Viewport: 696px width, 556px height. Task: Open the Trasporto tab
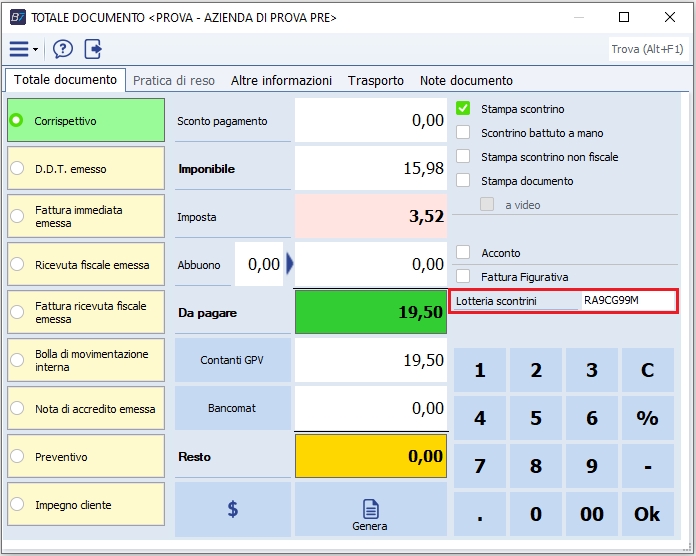coord(376,81)
